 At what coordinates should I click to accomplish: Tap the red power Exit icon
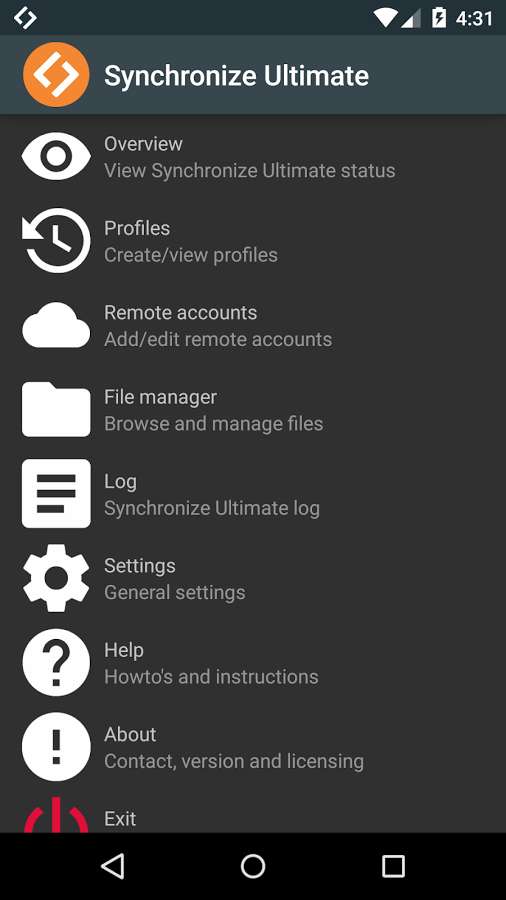56,815
